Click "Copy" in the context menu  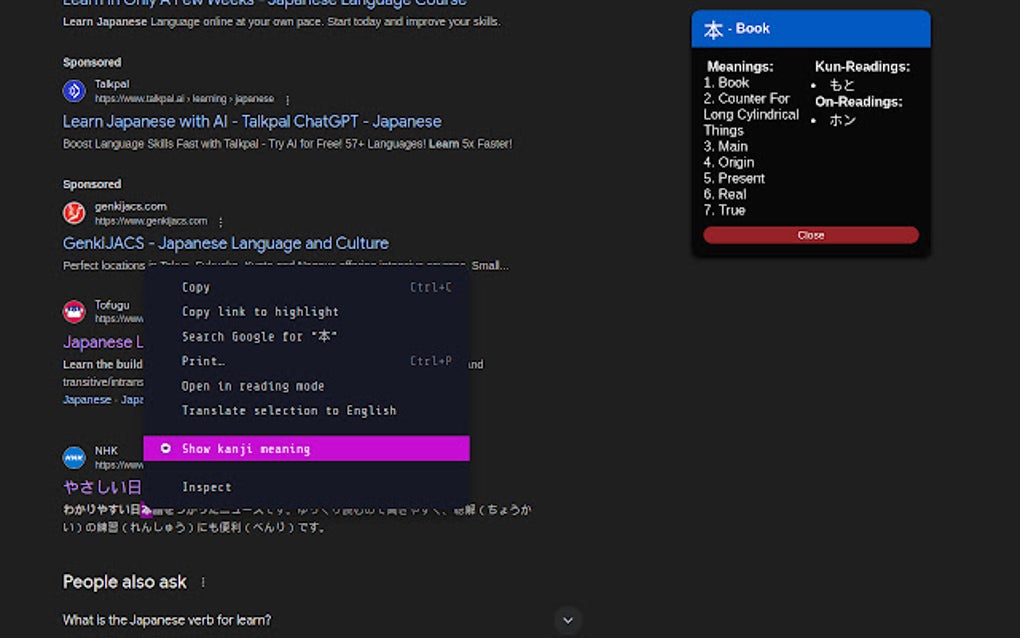196,287
